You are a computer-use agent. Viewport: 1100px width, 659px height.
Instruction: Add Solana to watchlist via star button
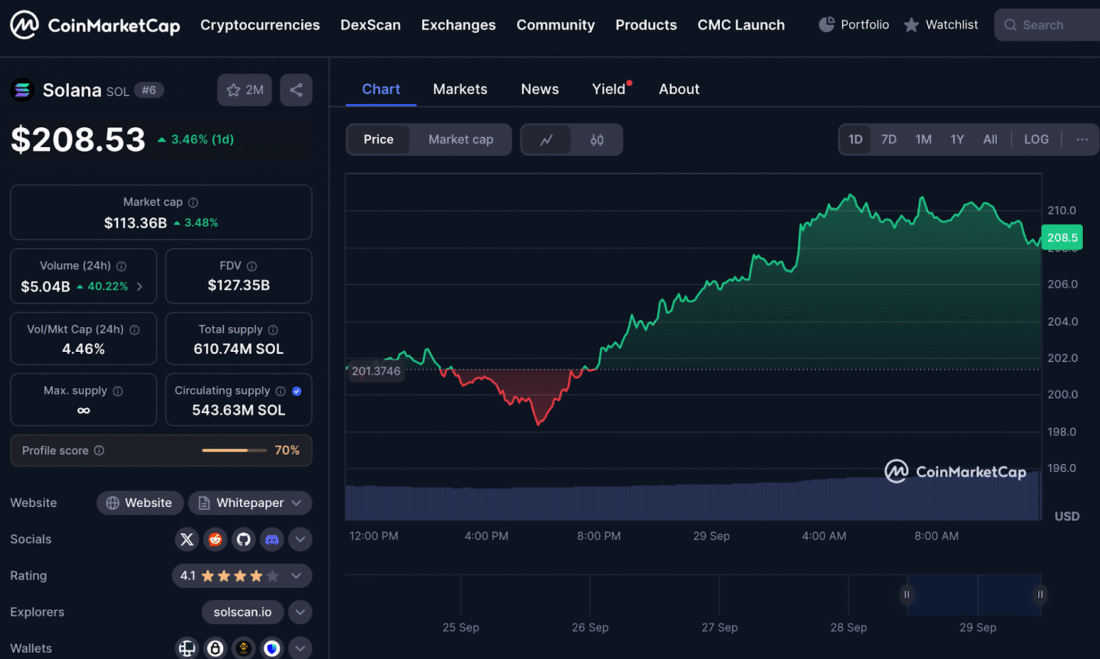[244, 90]
